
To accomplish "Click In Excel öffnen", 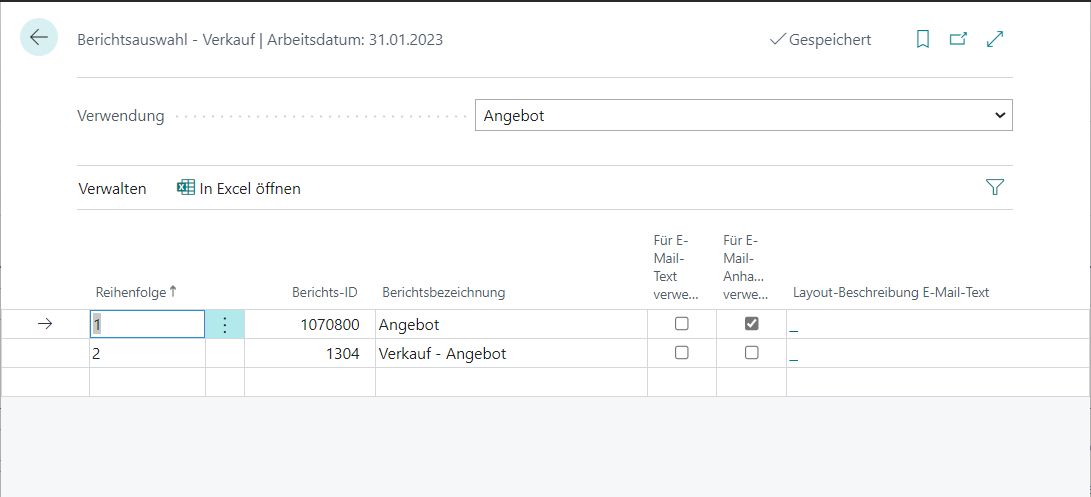I will pyautogui.click(x=250, y=188).
